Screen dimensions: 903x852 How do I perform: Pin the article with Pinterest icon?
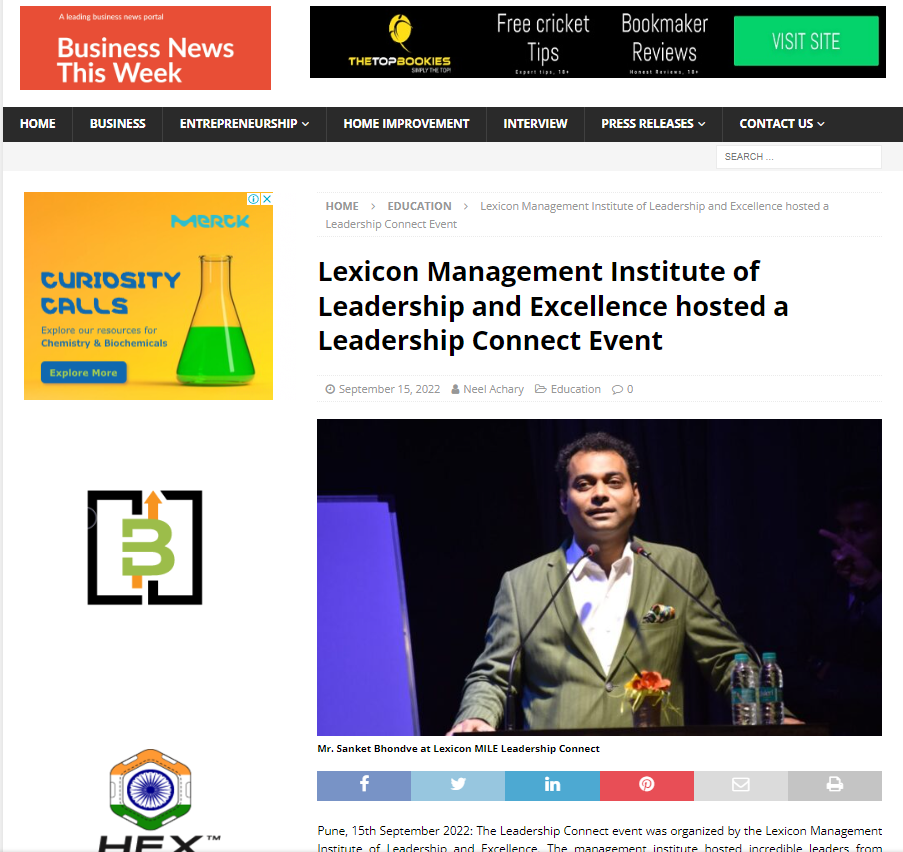(x=647, y=785)
